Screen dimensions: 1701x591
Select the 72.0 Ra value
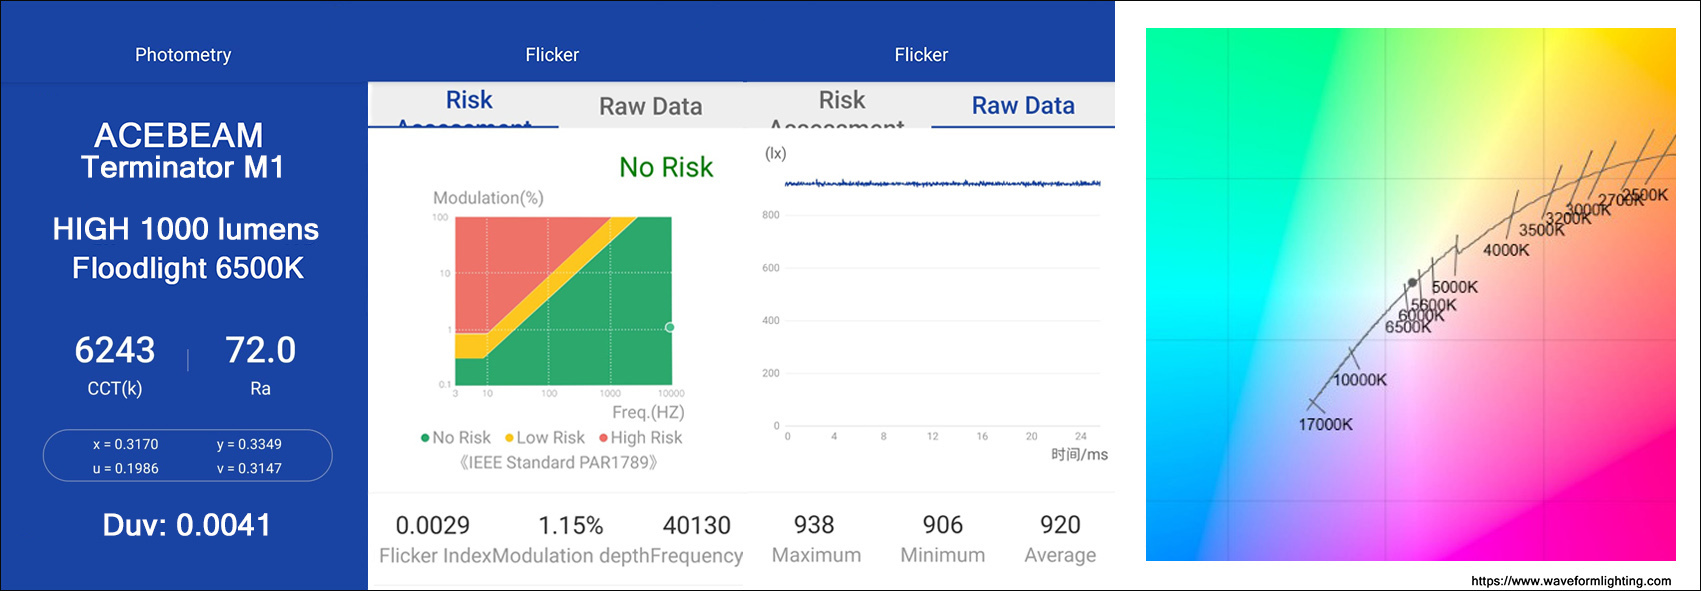(x=261, y=350)
